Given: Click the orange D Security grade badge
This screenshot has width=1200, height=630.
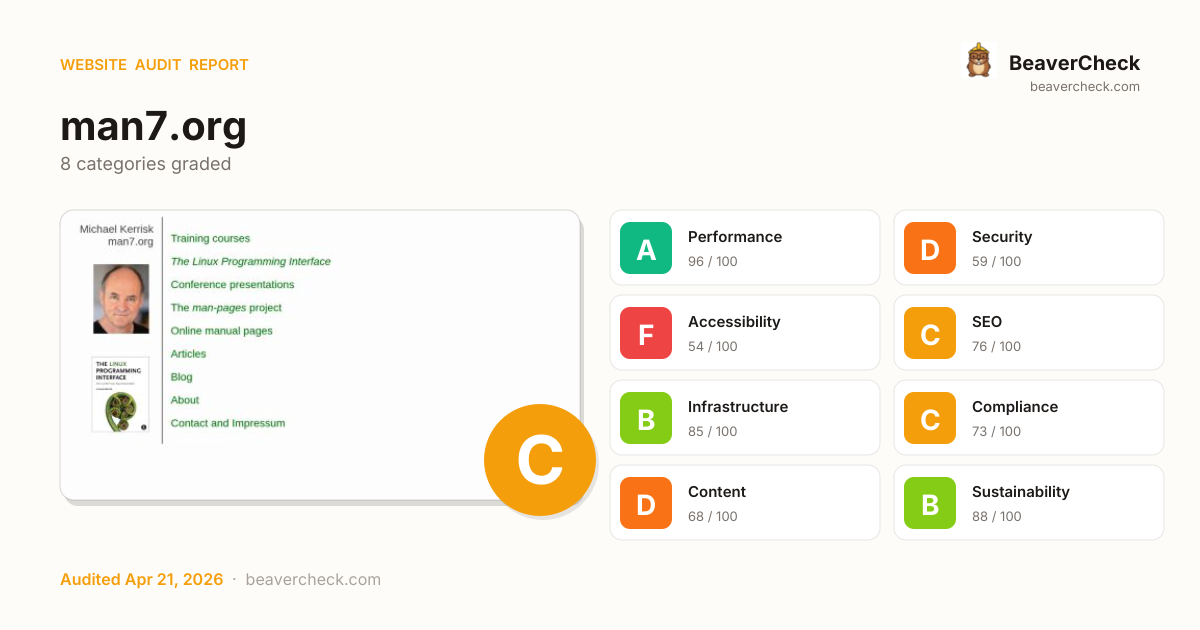Looking at the screenshot, I should (x=930, y=248).
